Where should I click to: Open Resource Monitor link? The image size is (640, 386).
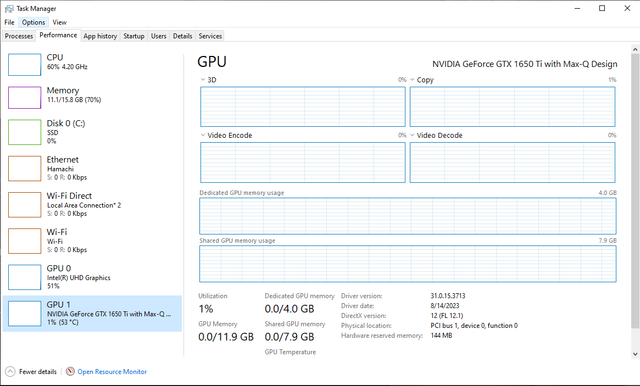(x=112, y=372)
